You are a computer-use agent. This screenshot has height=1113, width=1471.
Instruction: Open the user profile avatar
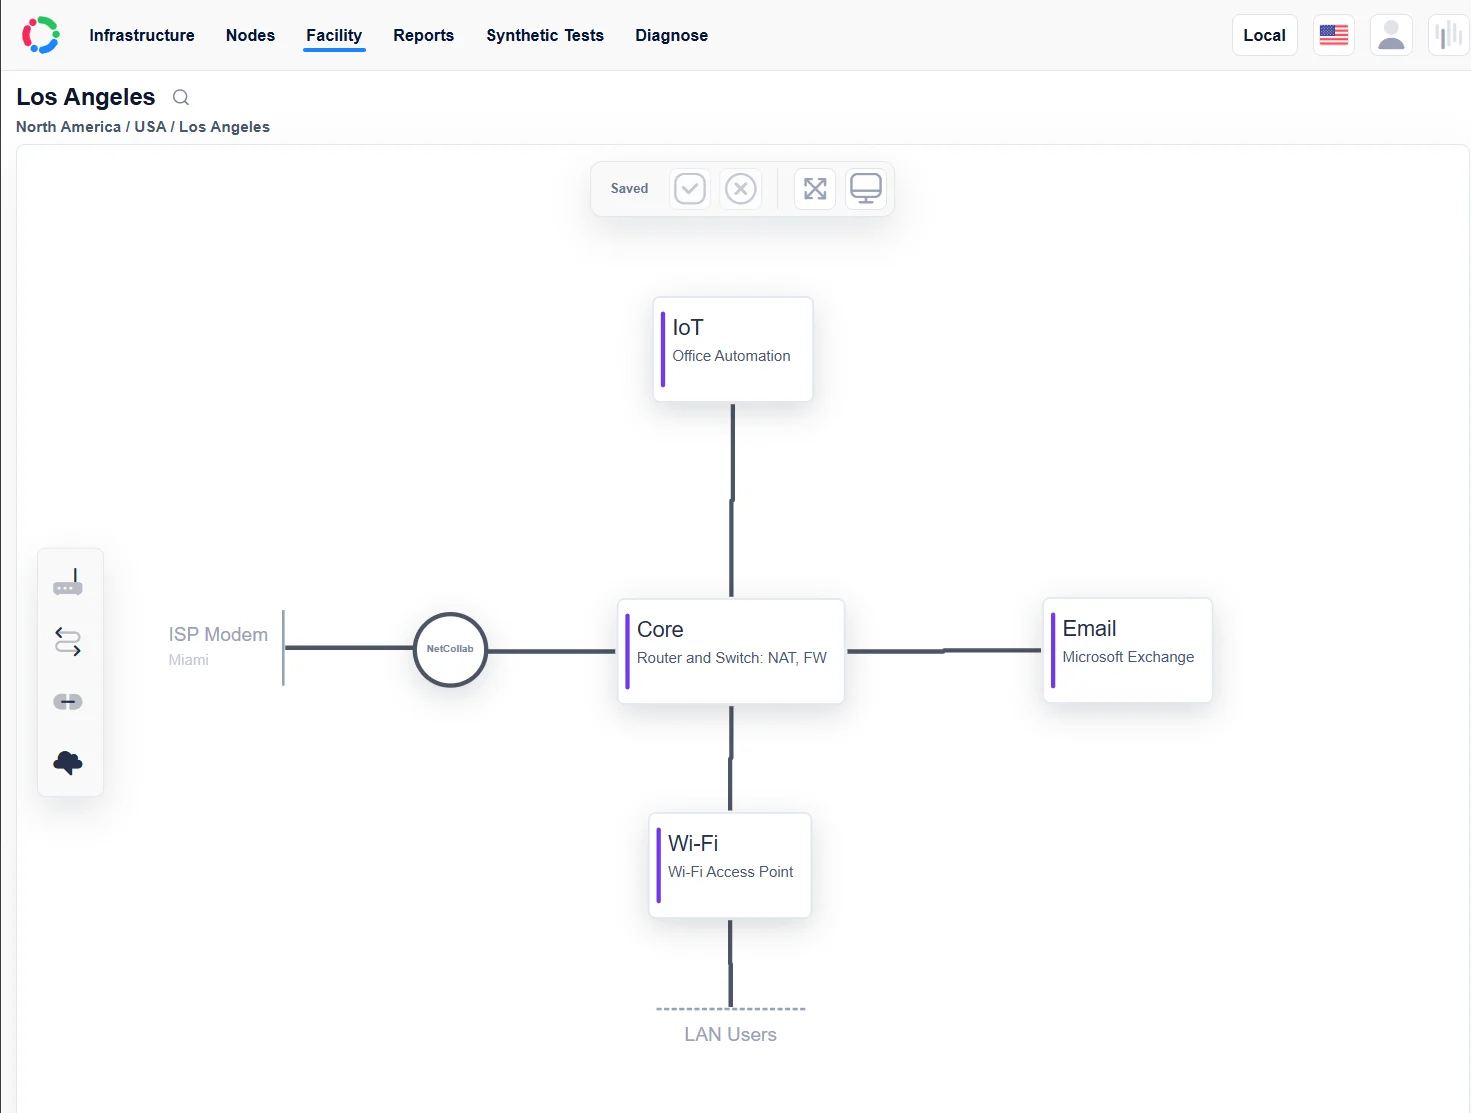1391,35
